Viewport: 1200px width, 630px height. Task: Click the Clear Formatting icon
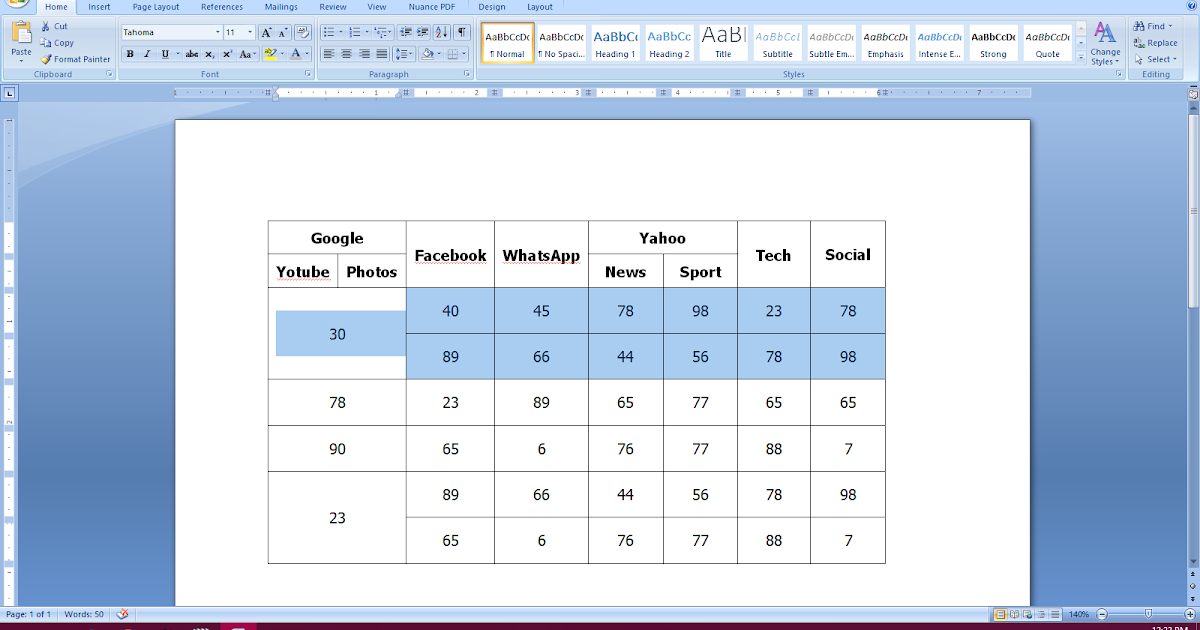303,33
